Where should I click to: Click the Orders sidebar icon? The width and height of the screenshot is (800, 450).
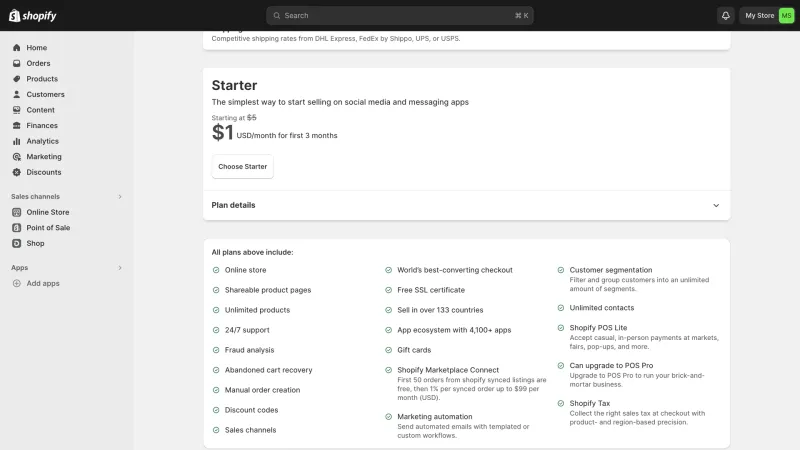(16, 63)
